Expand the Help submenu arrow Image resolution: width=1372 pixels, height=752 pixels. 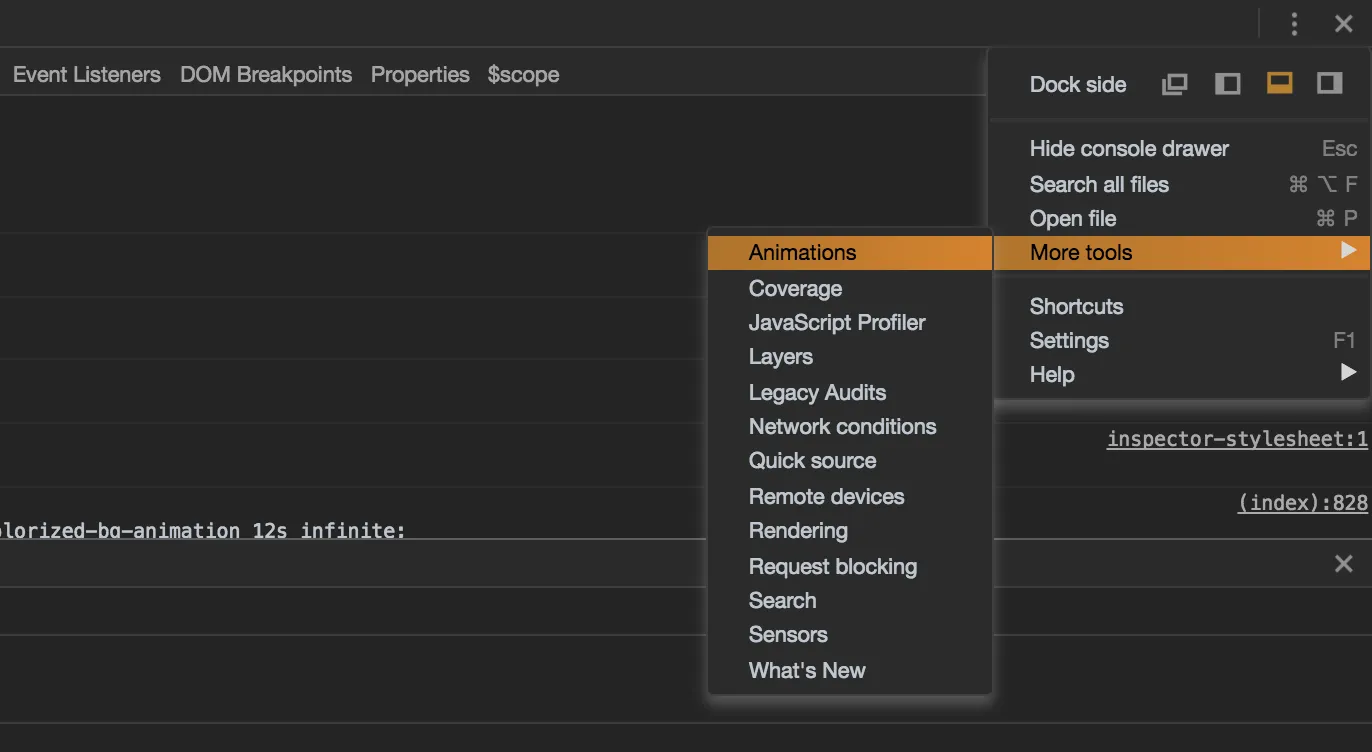coord(1348,373)
